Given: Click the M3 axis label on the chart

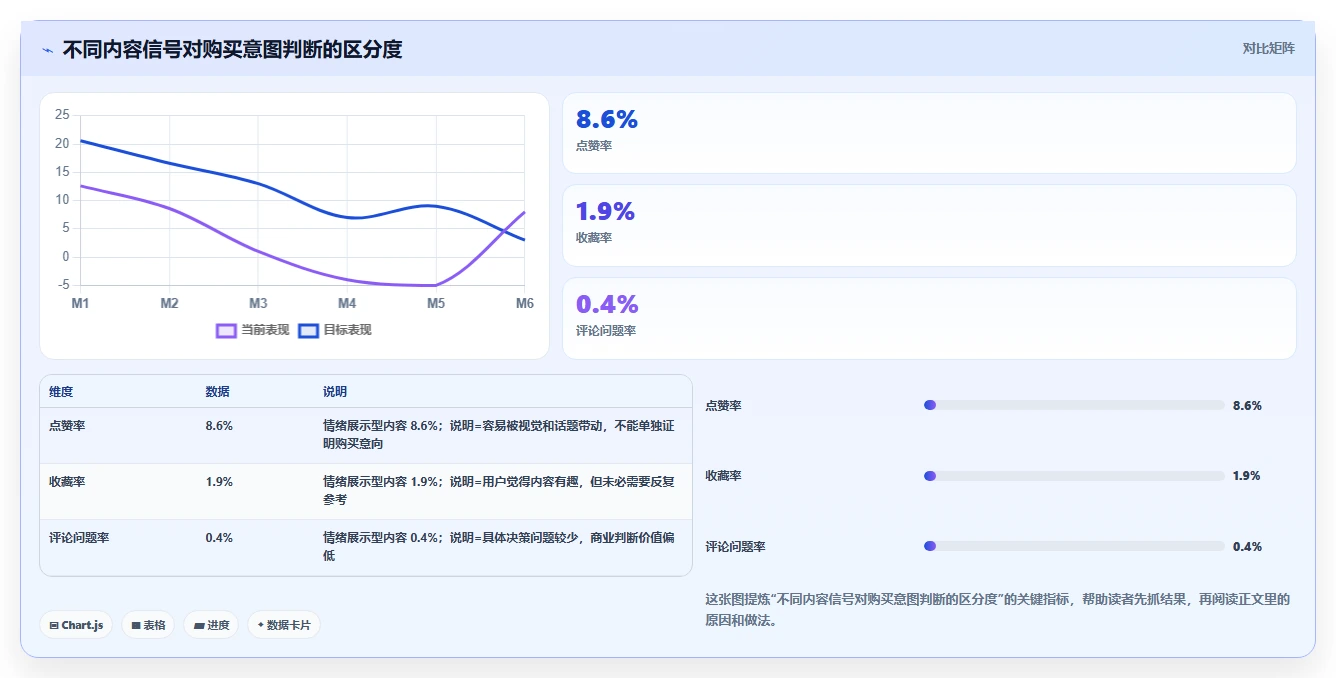Looking at the screenshot, I should pos(258,303).
